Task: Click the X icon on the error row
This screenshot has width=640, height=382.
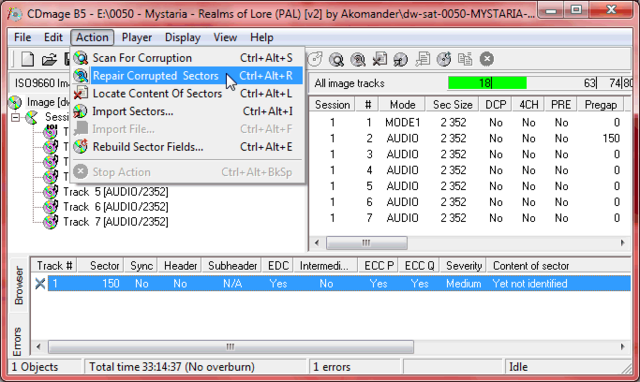Action: 40,284
